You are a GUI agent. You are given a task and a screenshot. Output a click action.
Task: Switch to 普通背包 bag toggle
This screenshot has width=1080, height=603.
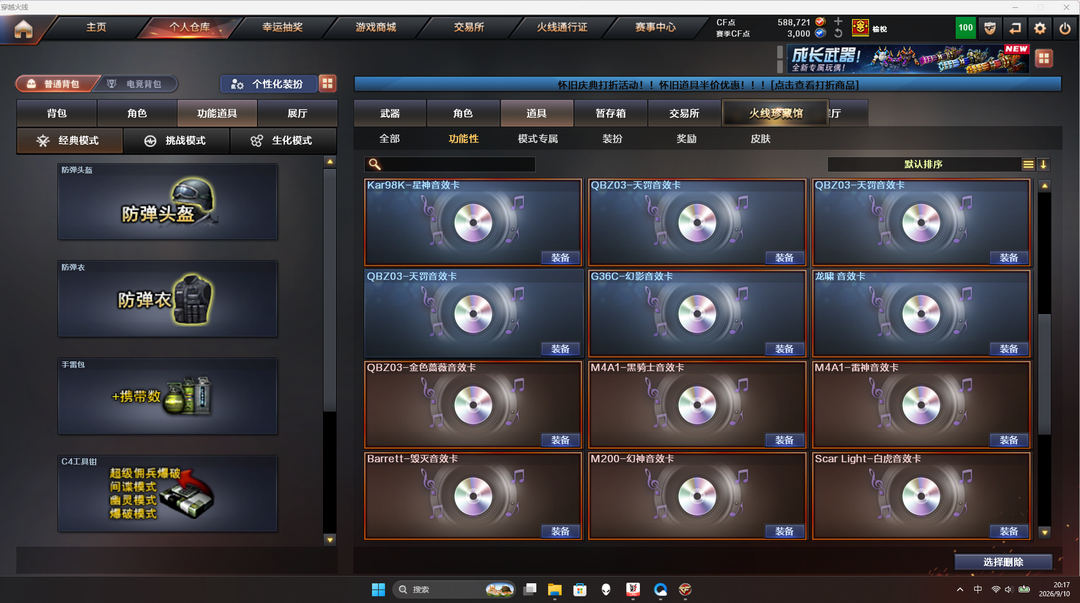click(55, 83)
